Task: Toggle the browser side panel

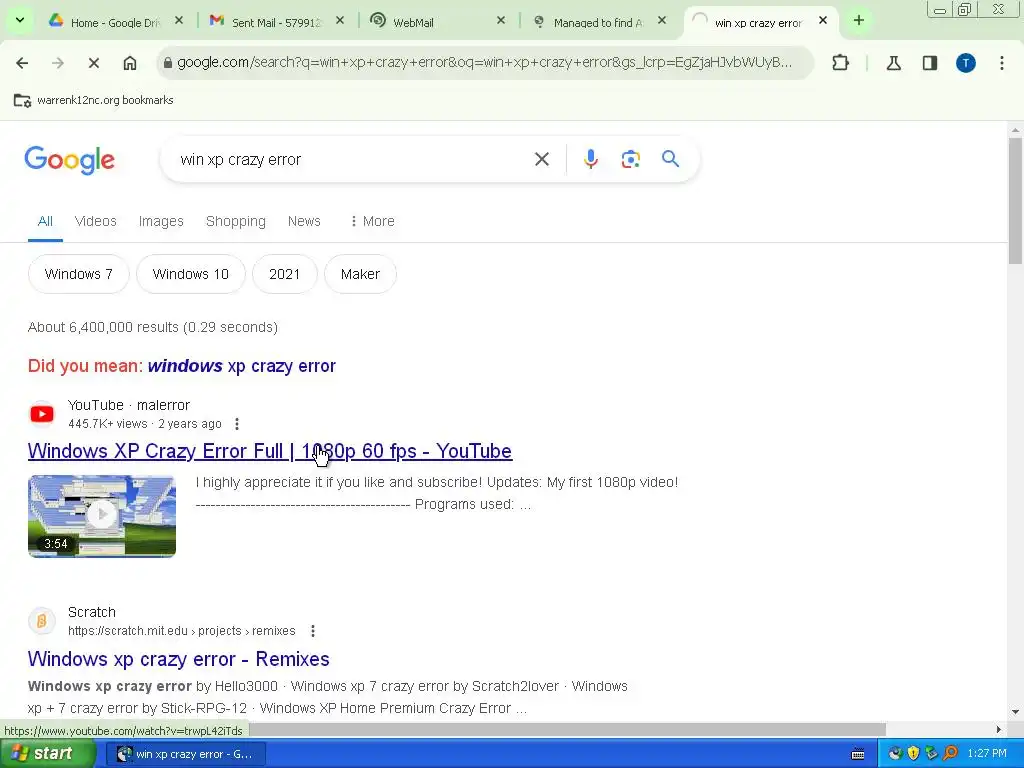Action: pyautogui.click(x=930, y=63)
